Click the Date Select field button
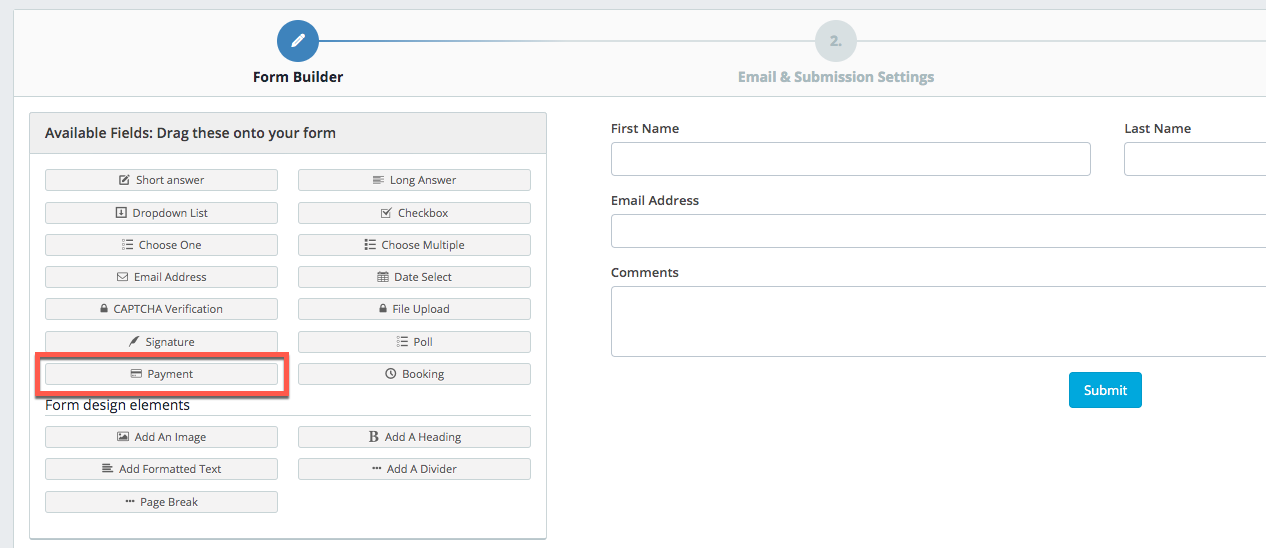1266x548 pixels. click(x=414, y=277)
